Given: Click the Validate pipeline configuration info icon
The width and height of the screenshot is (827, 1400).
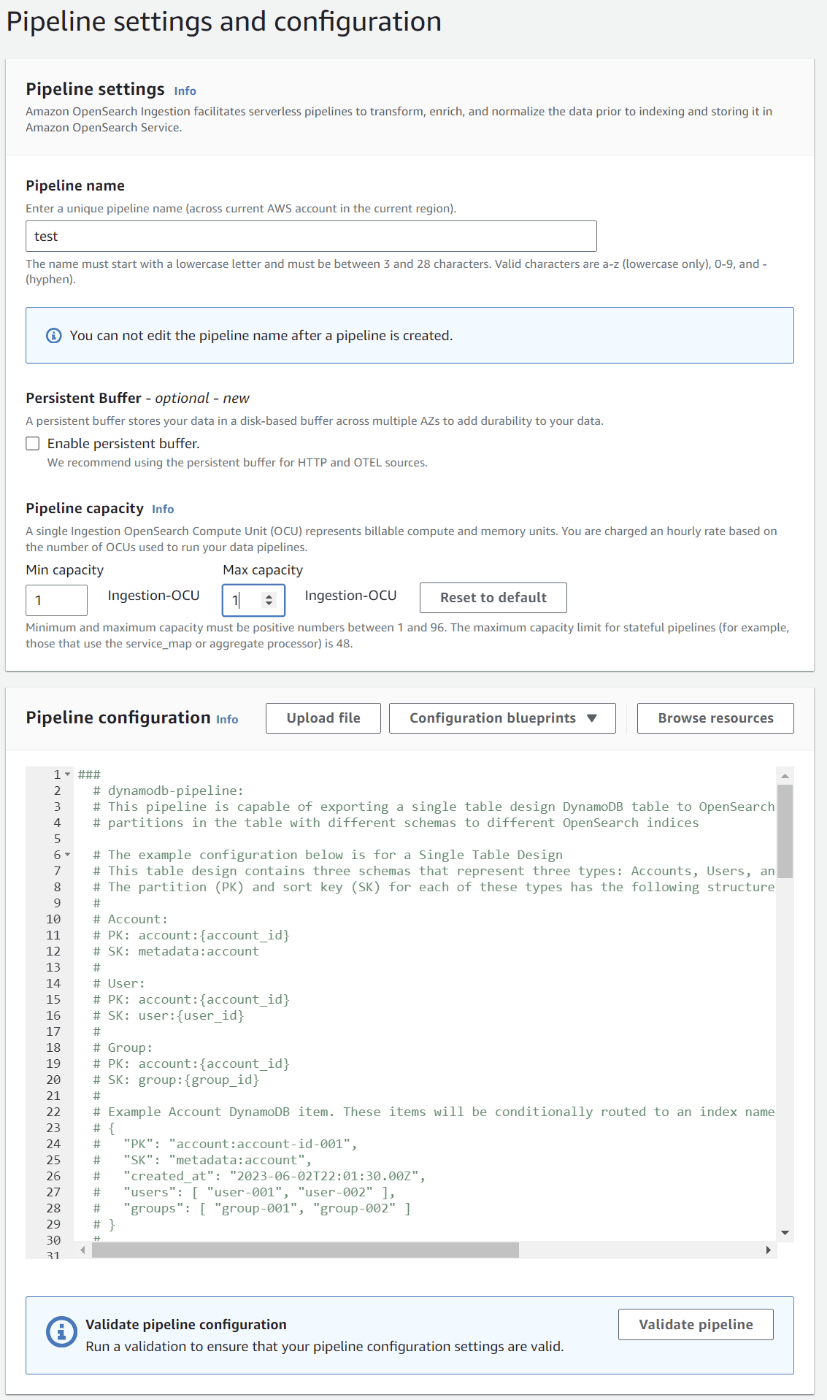Looking at the screenshot, I should tap(63, 1332).
